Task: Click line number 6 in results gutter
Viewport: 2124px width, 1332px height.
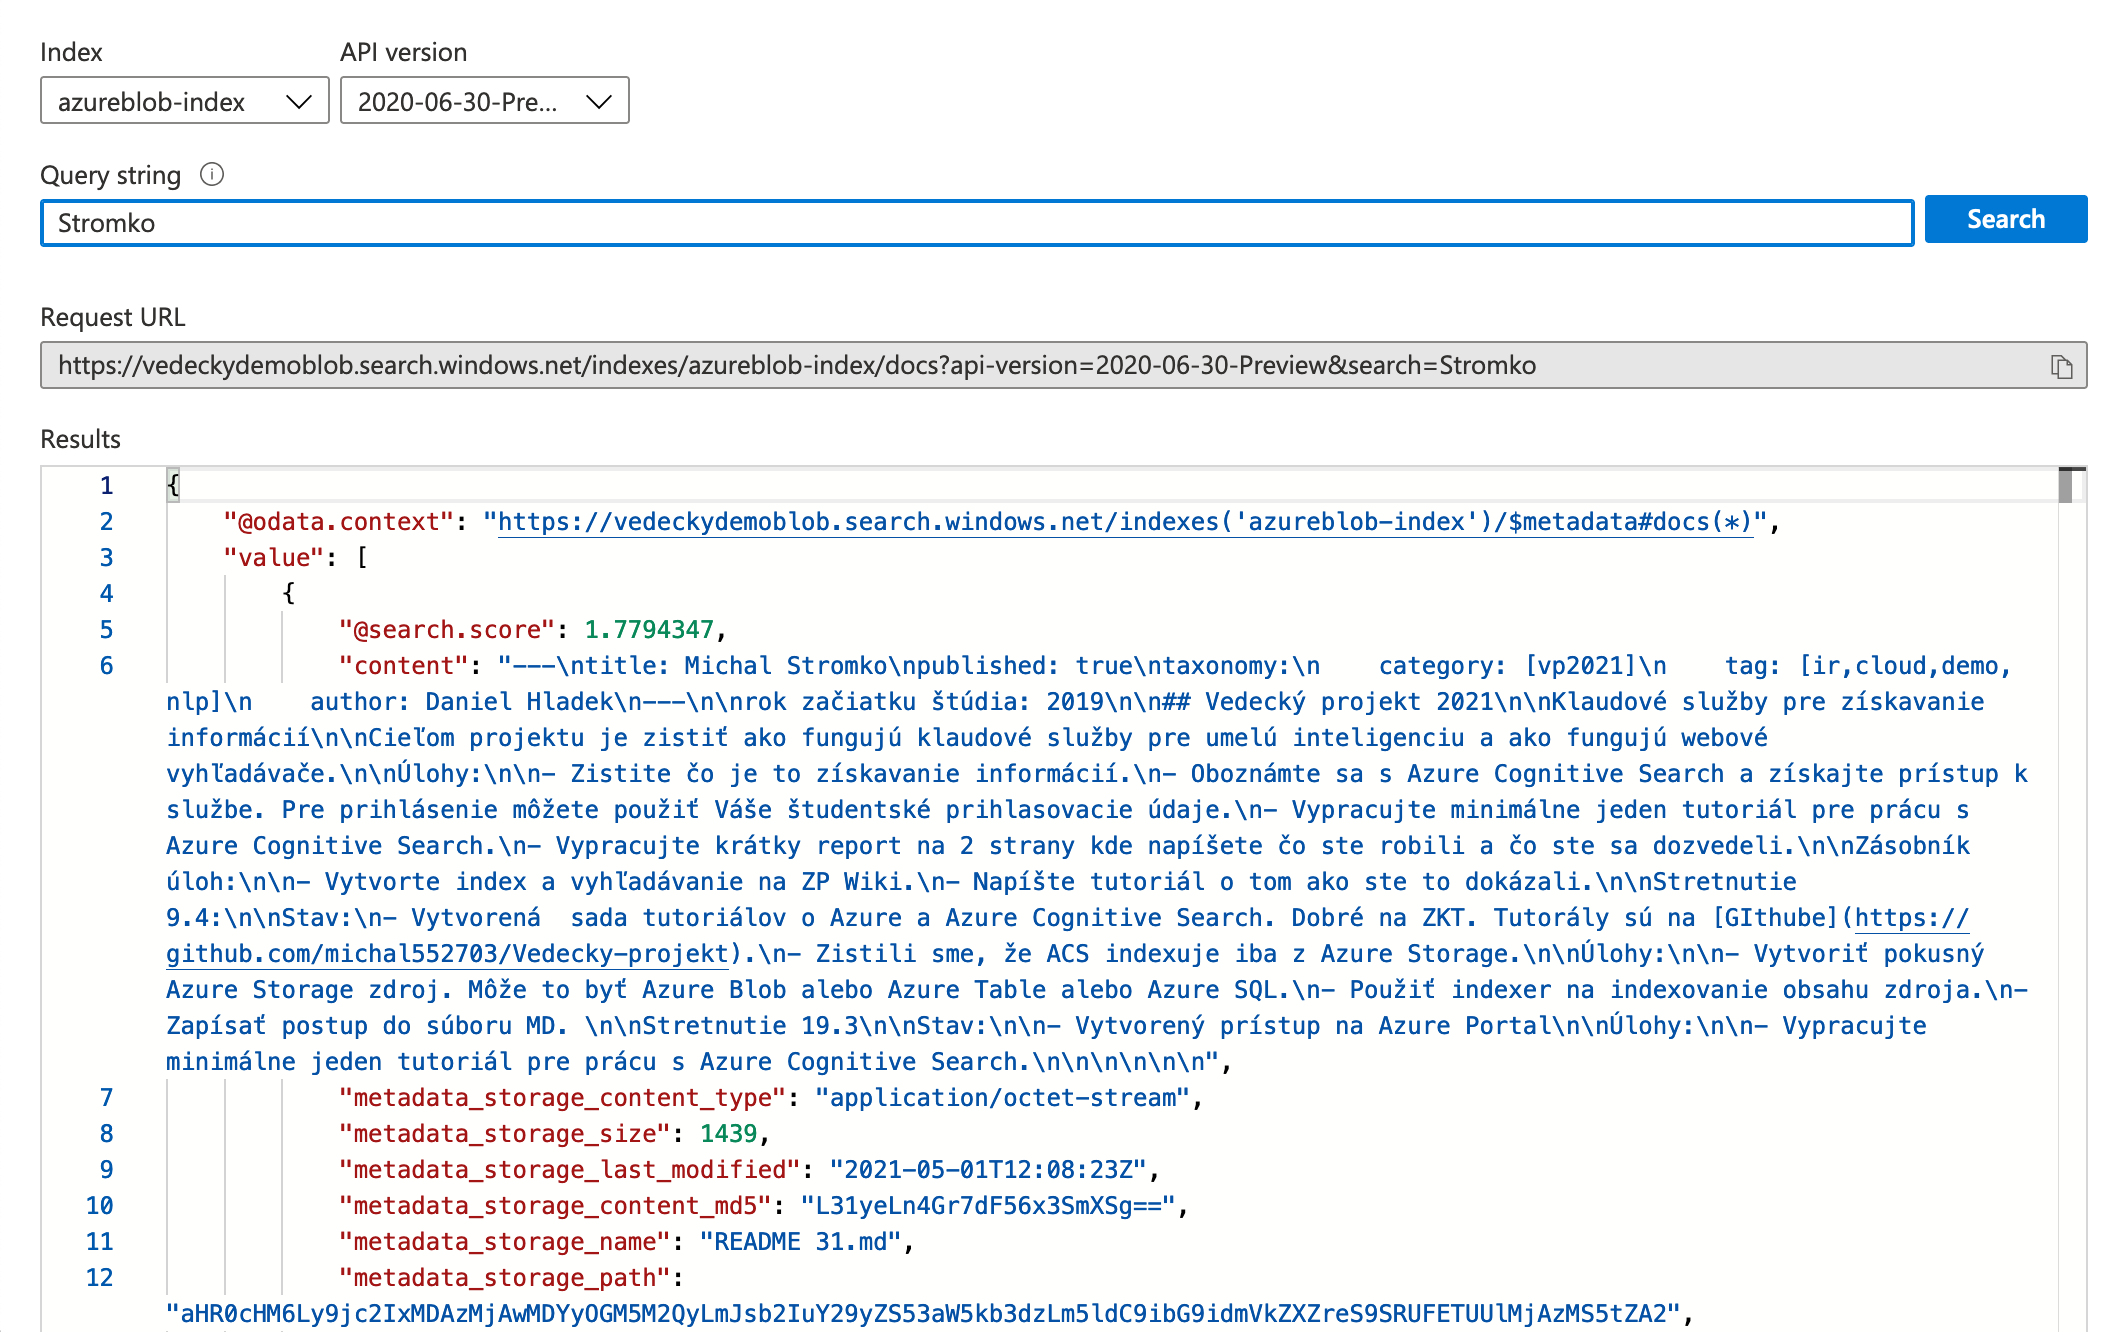Action: (x=106, y=666)
